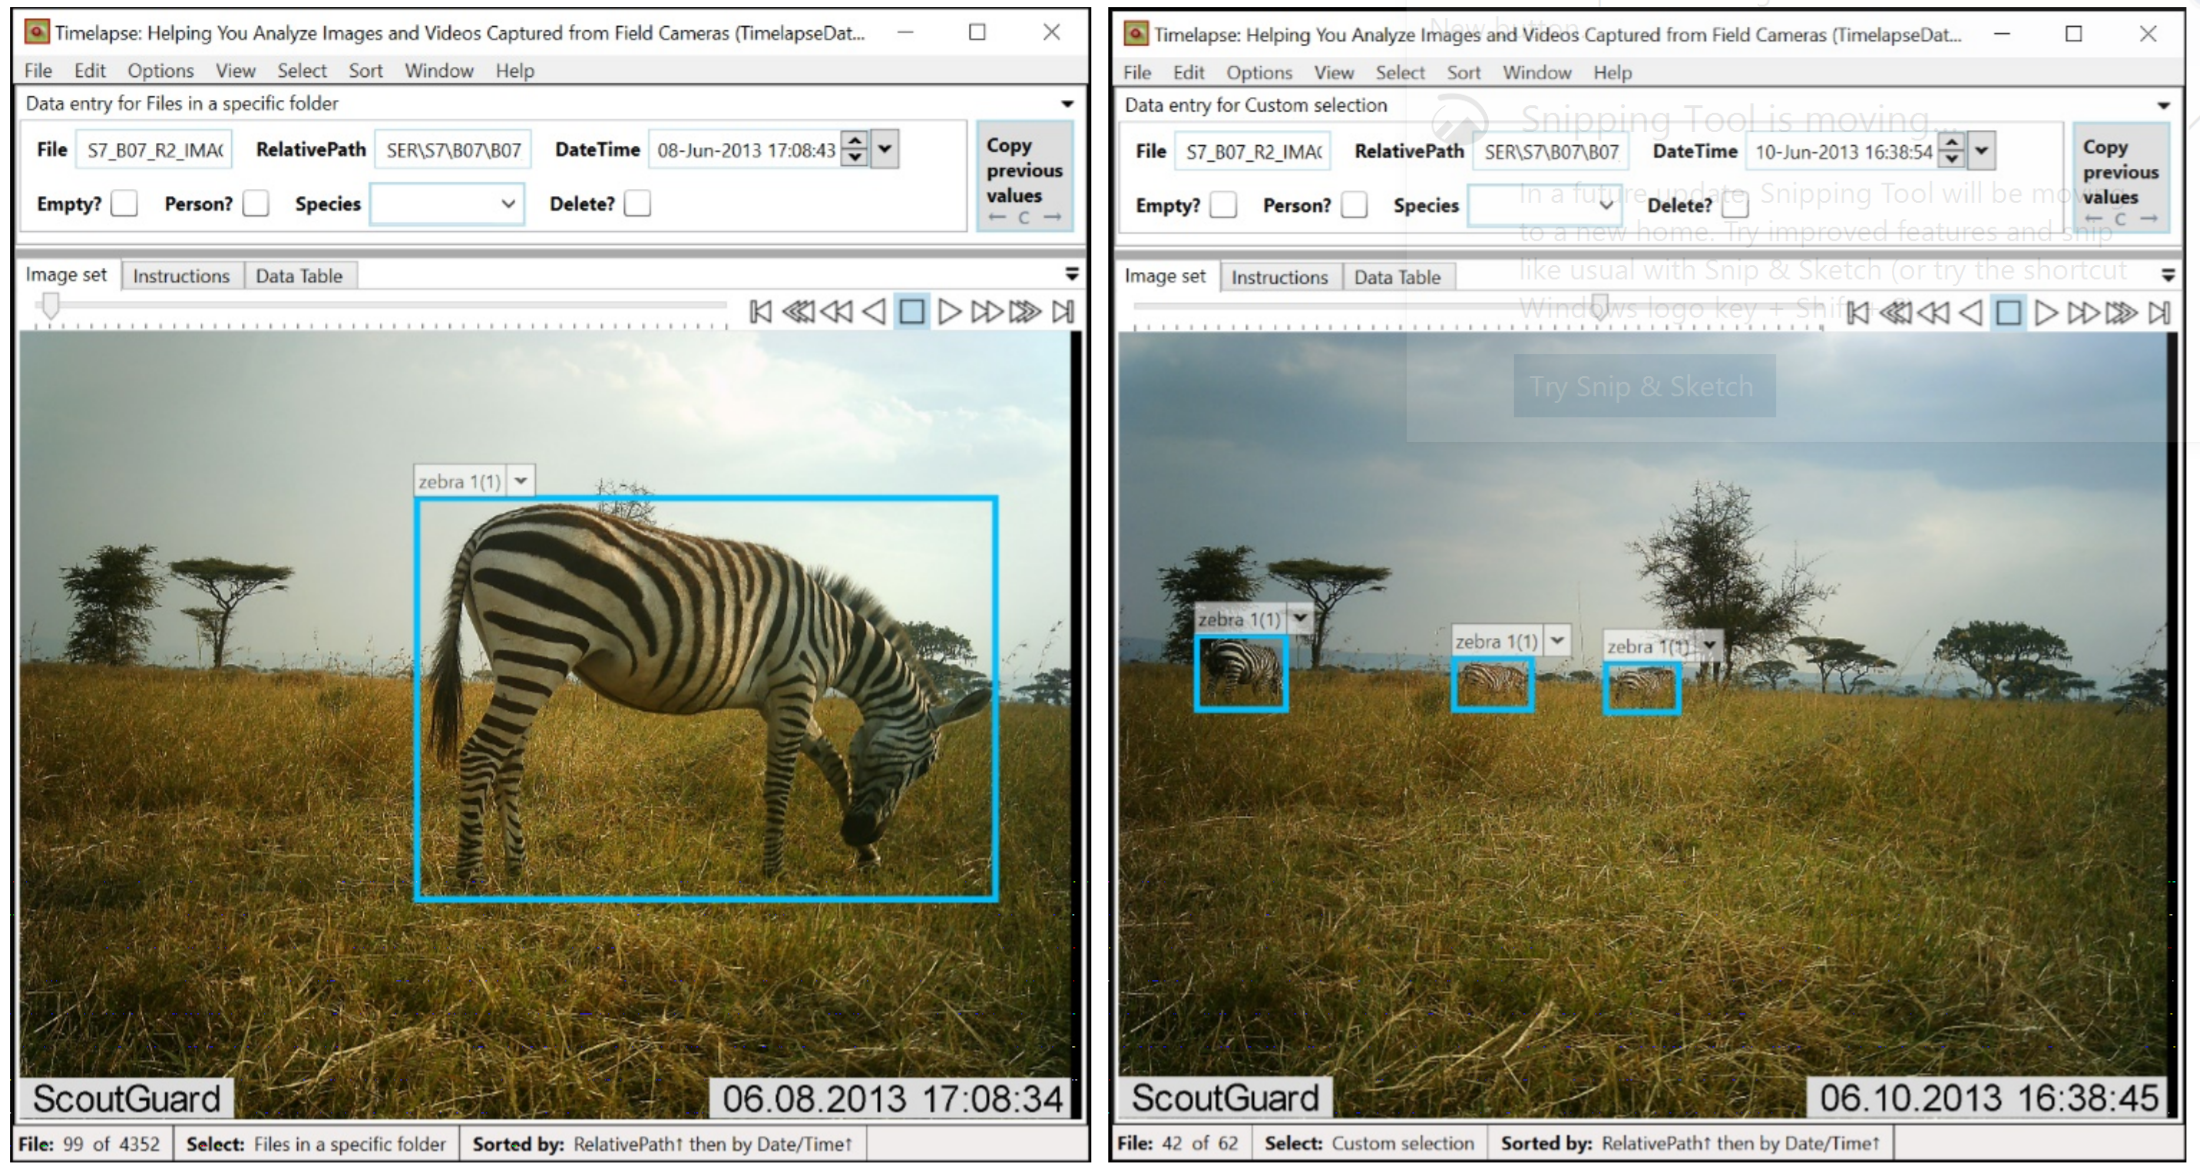Toggle the Person? checkbox in right window
Image resolution: width=2200 pixels, height=1169 pixels.
[x=1354, y=206]
